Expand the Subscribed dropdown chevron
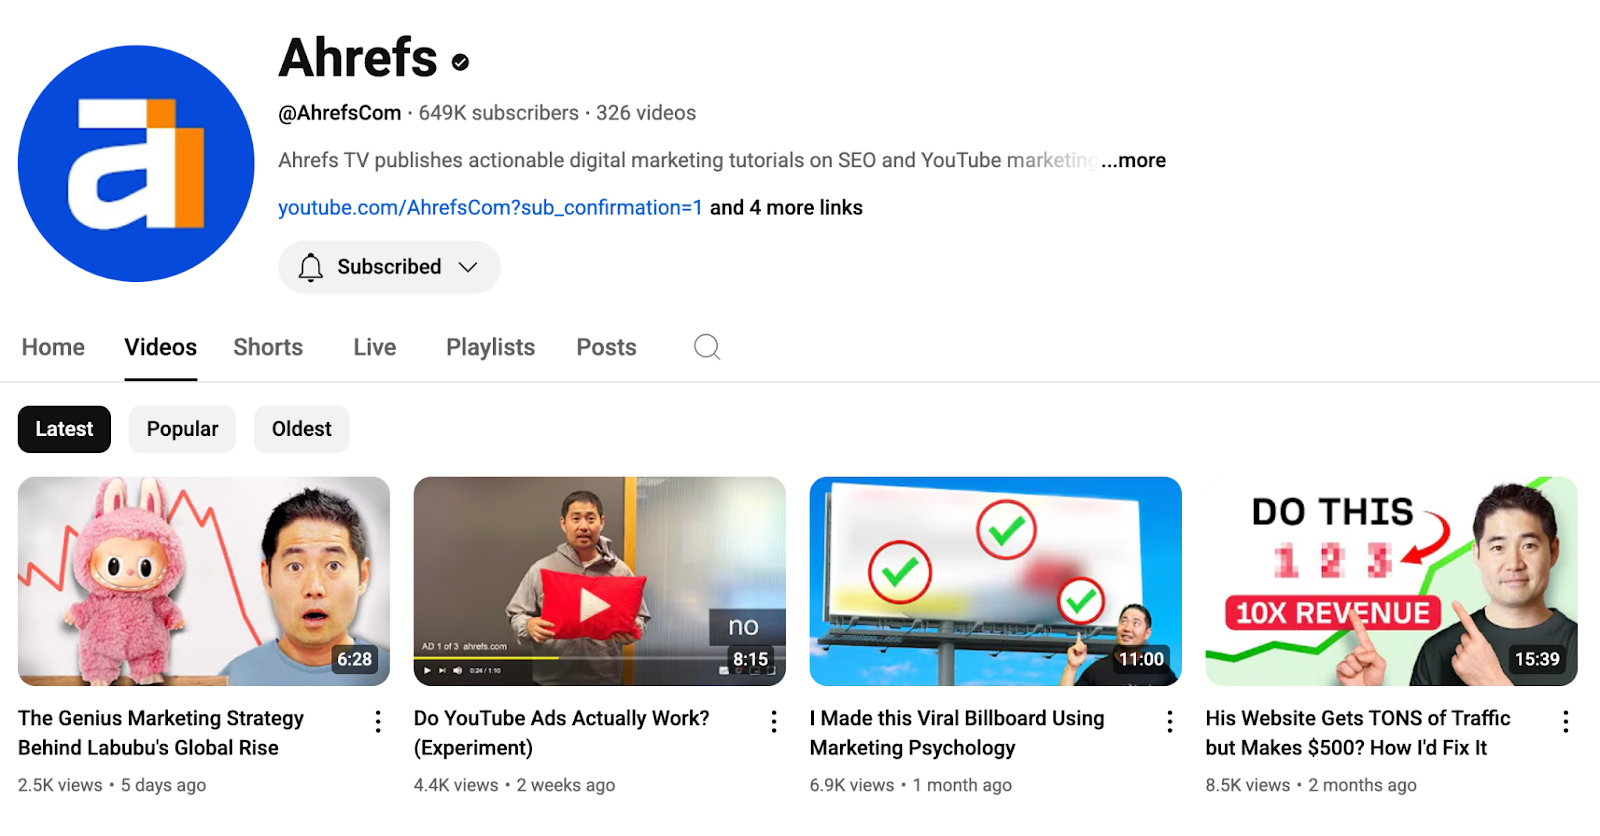 click(x=468, y=267)
